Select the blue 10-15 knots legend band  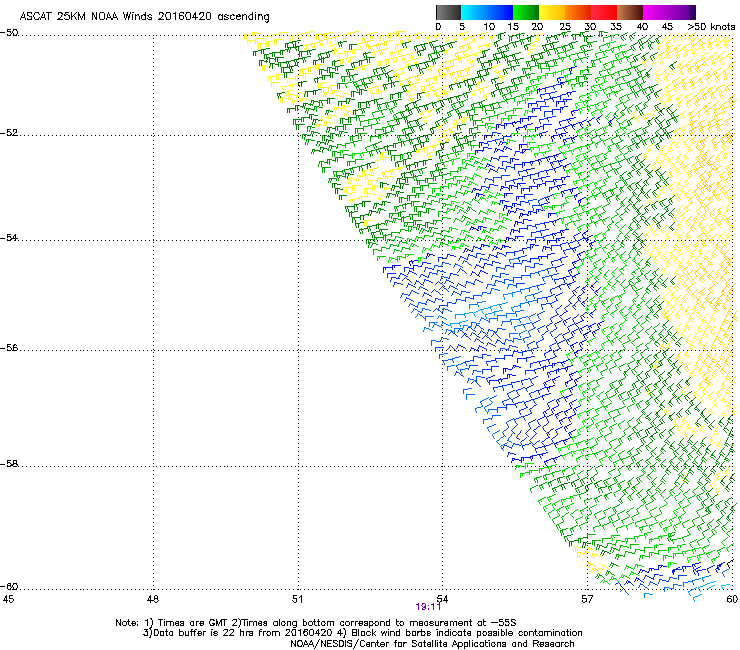click(500, 12)
